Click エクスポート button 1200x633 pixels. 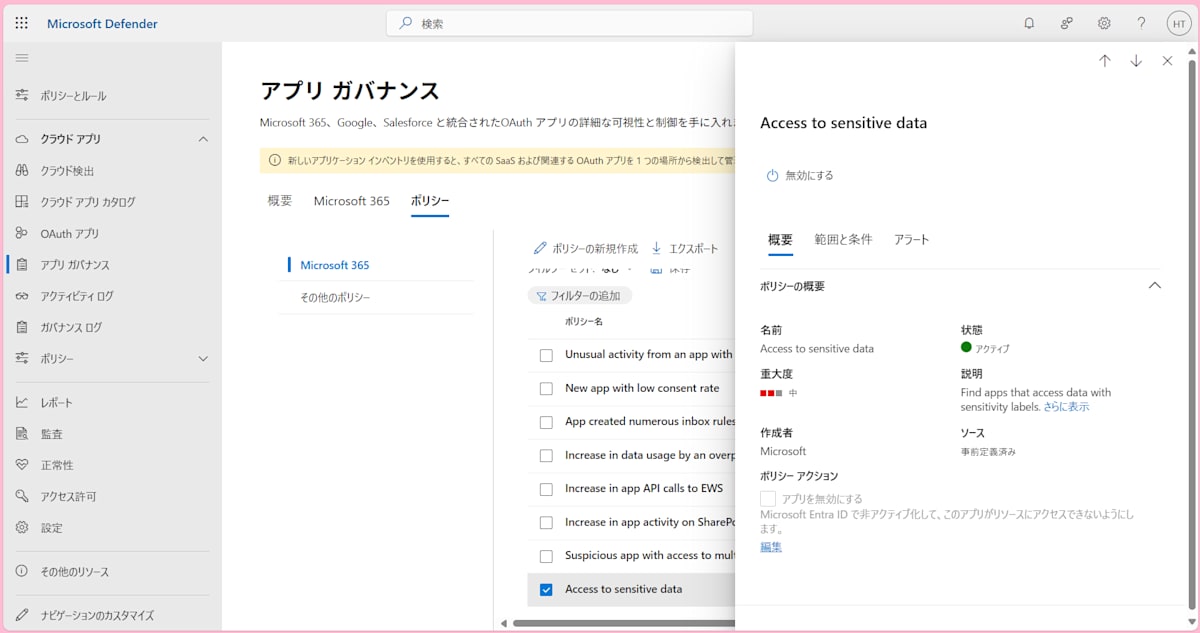pos(684,248)
